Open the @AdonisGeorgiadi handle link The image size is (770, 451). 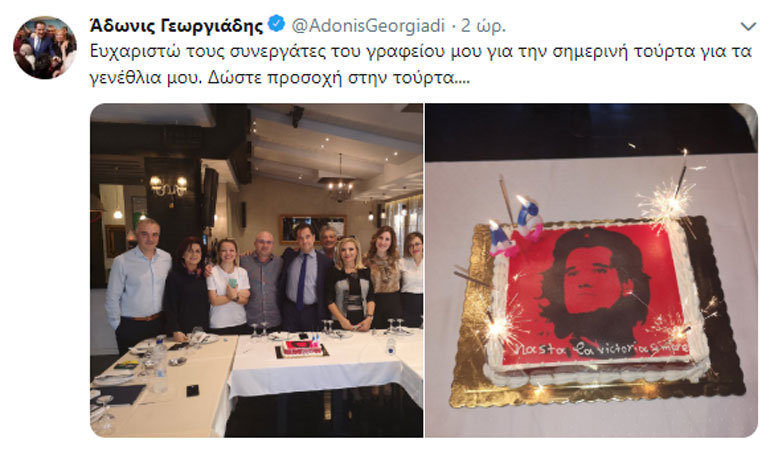368,26
